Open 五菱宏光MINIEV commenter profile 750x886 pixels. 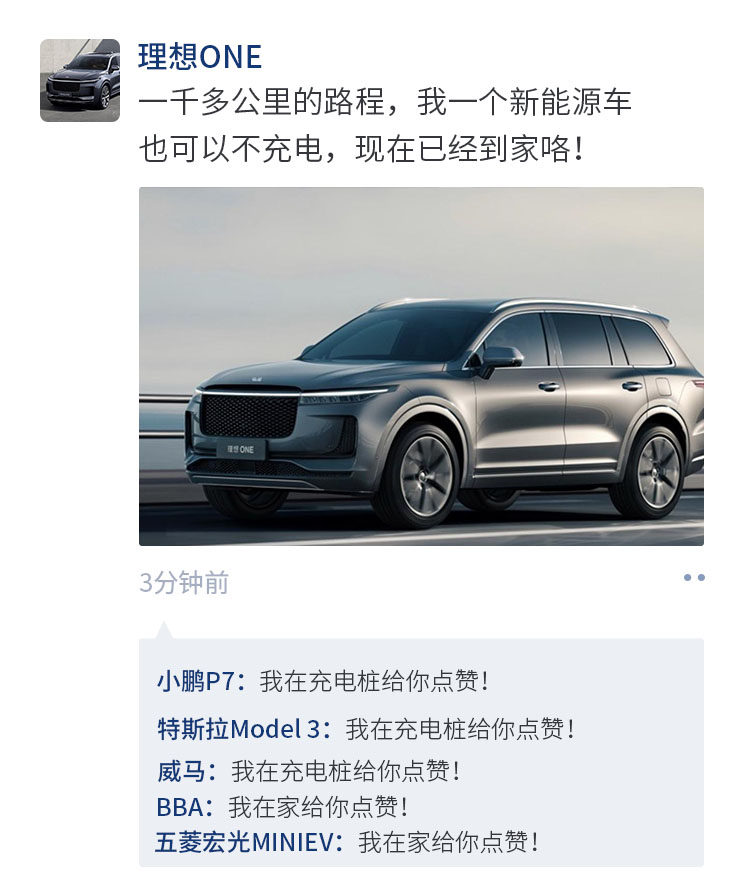(249, 842)
